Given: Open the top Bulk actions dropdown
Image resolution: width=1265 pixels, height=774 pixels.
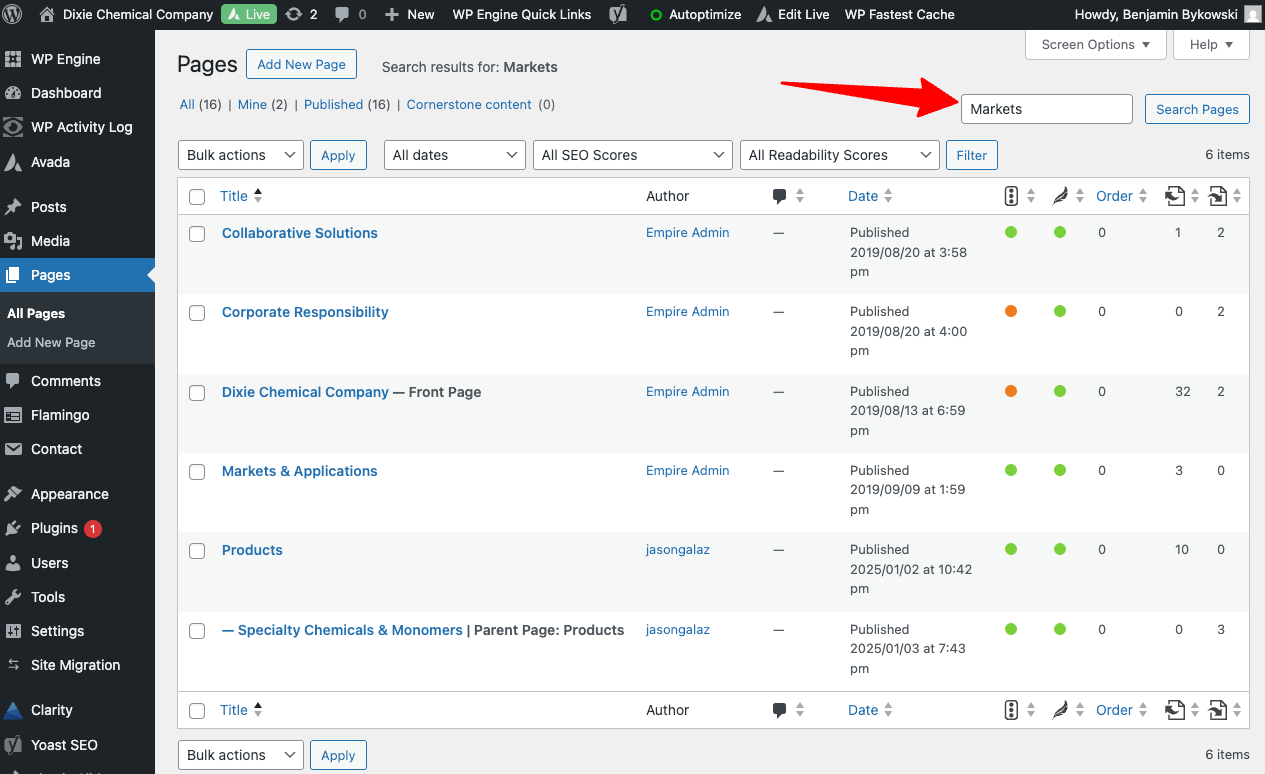Looking at the screenshot, I should point(240,155).
